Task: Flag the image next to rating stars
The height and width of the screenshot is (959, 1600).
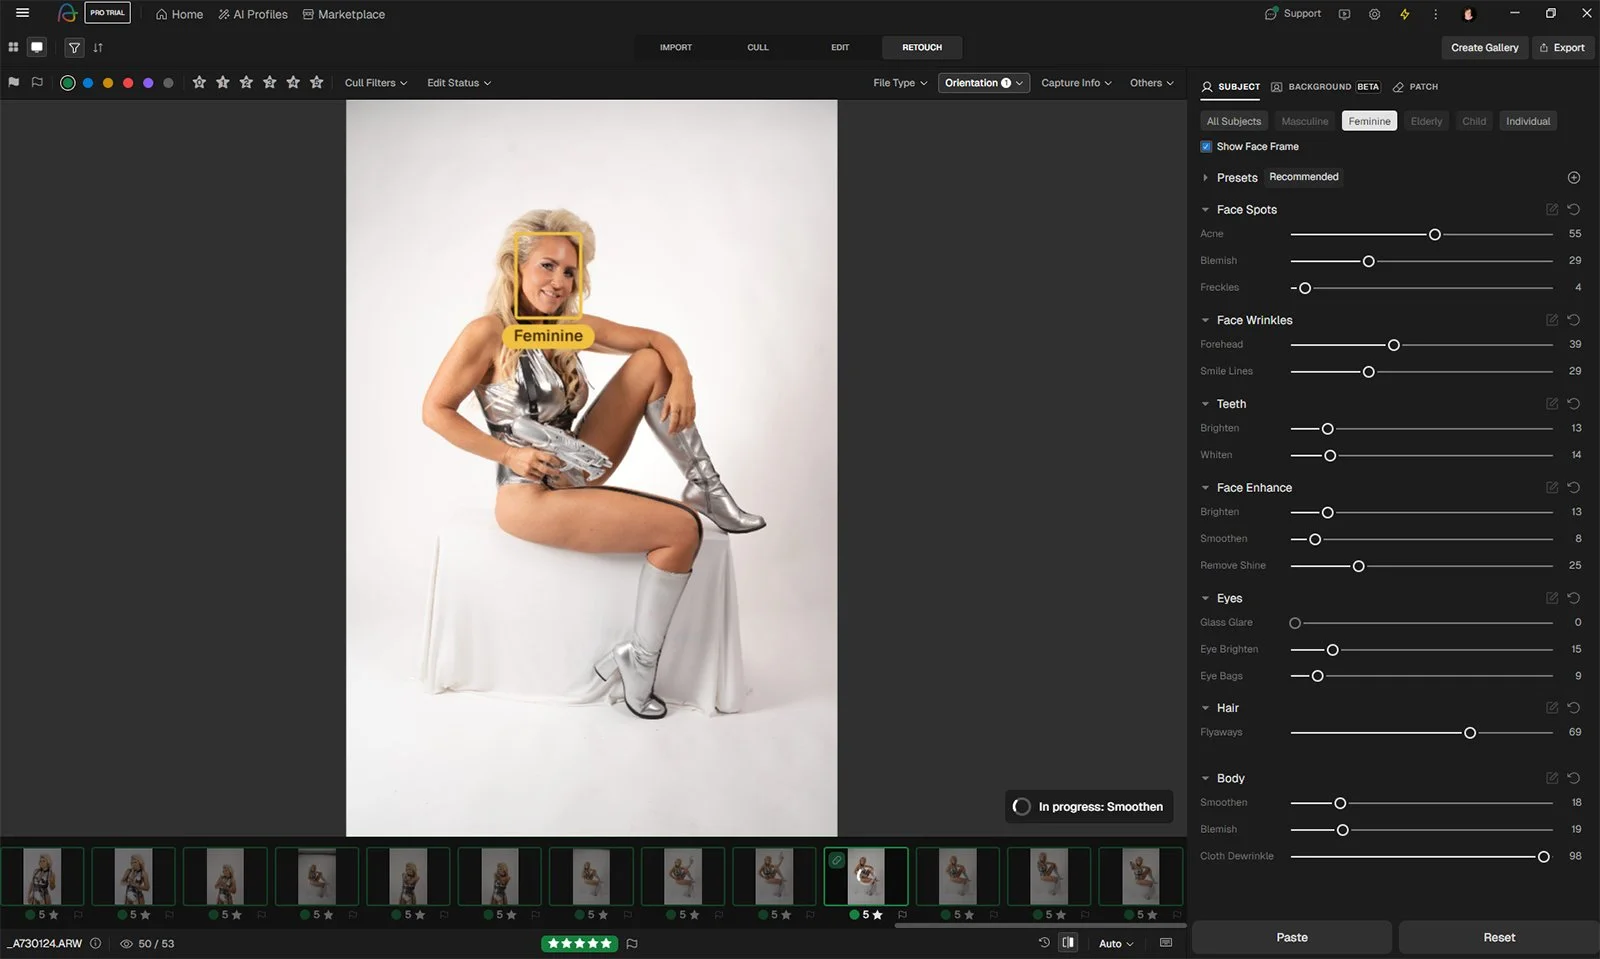Action: pos(632,943)
